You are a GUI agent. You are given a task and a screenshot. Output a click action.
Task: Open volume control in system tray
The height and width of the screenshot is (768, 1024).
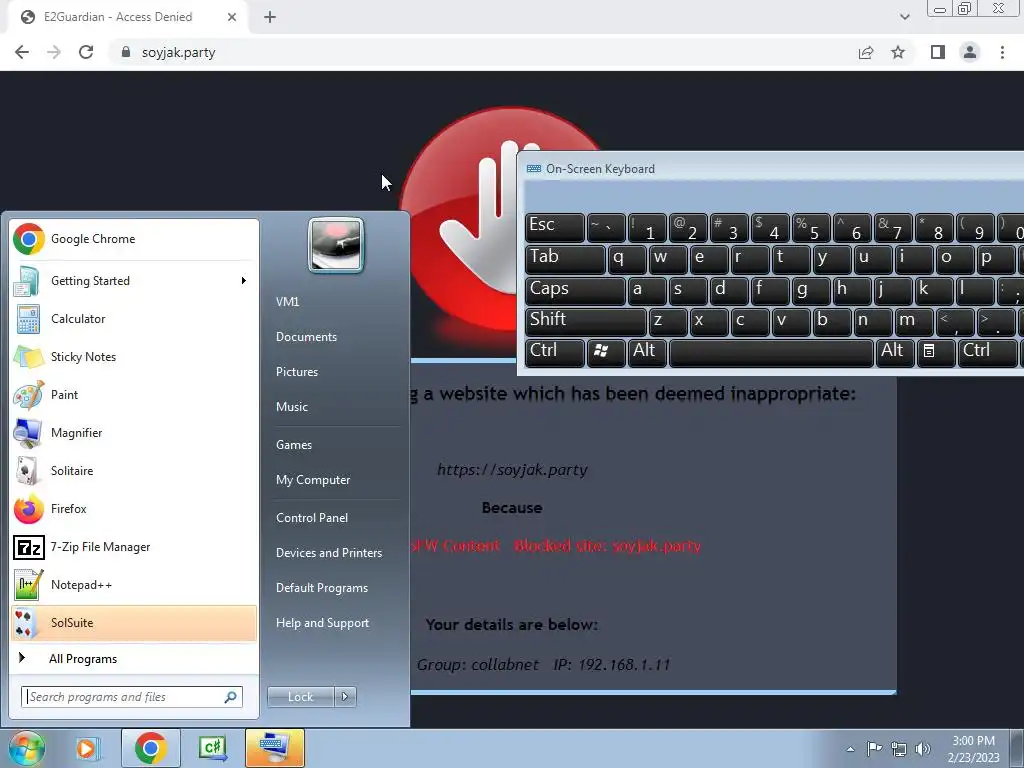pos(923,749)
